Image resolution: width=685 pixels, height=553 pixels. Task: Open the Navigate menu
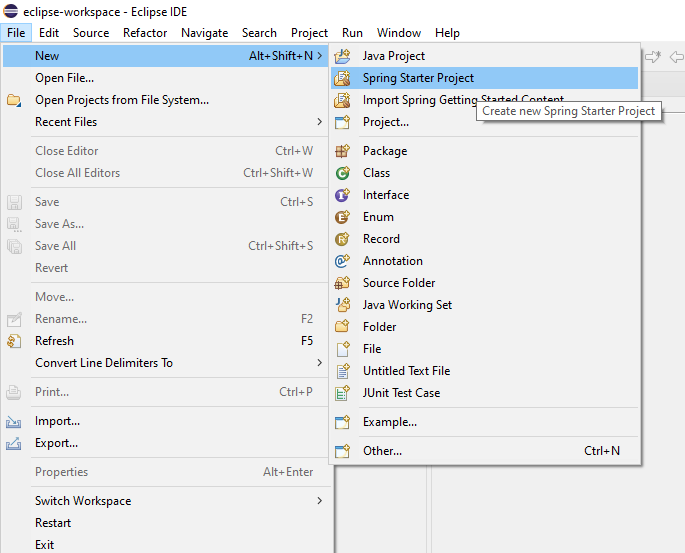coord(204,33)
